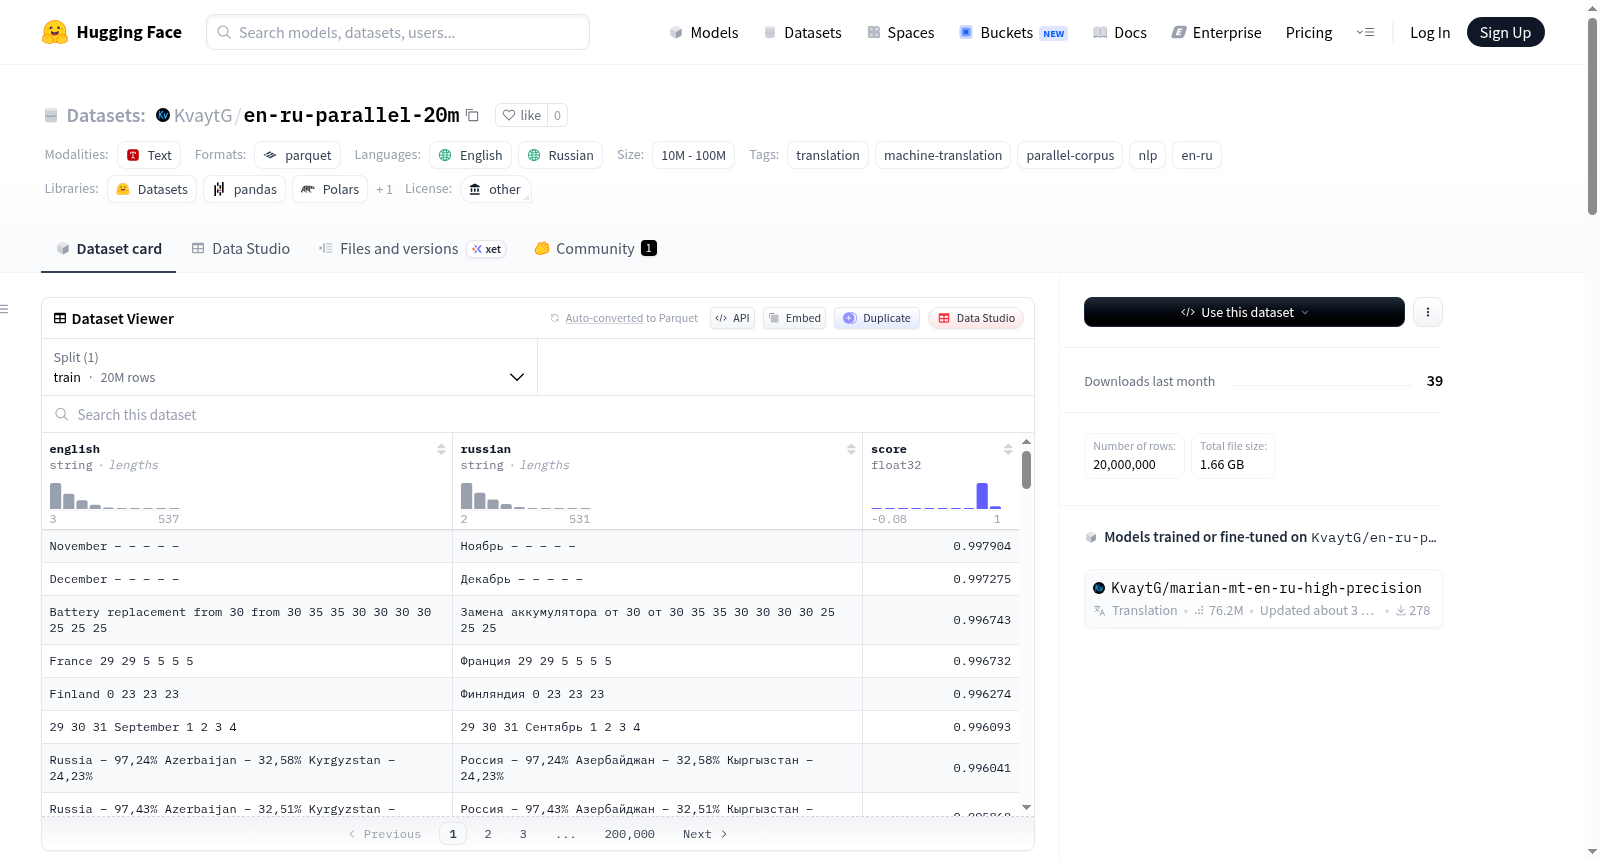Open KvaytG author link
Image resolution: width=1600 pixels, height=861 pixels.
click(x=203, y=115)
